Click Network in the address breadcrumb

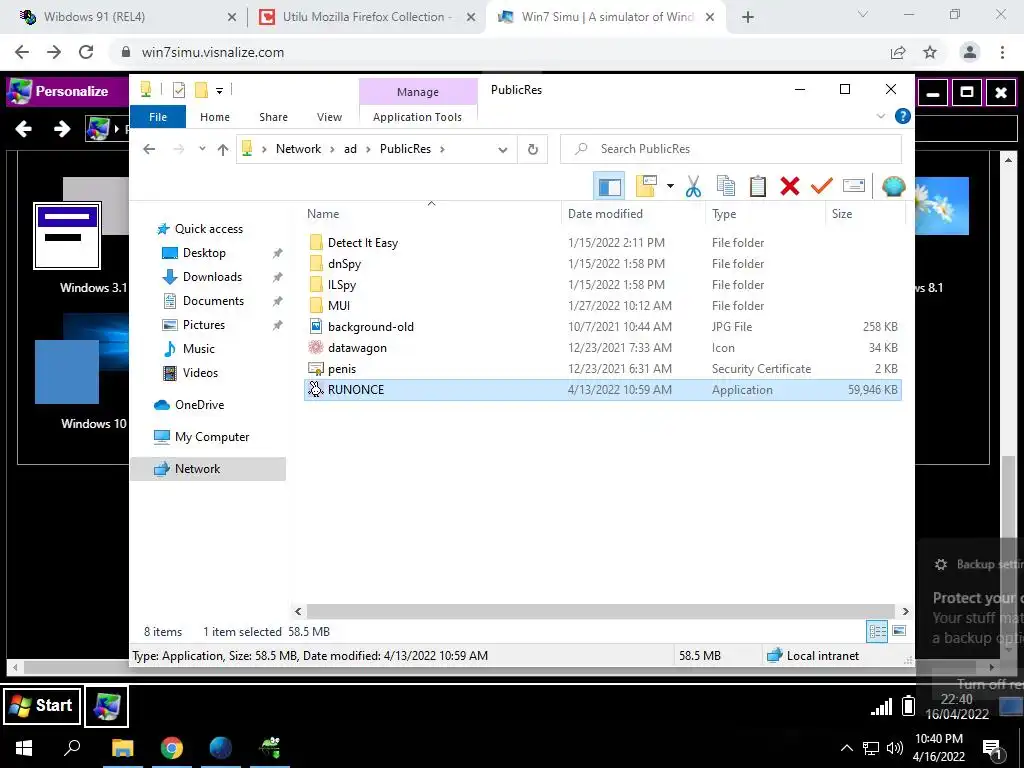(x=298, y=149)
